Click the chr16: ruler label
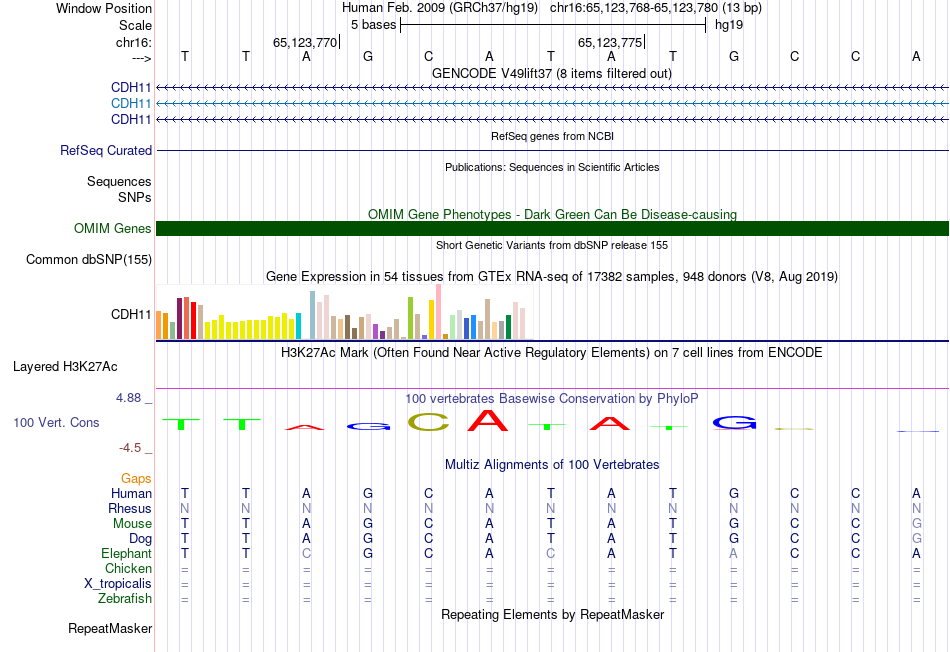 tap(134, 42)
